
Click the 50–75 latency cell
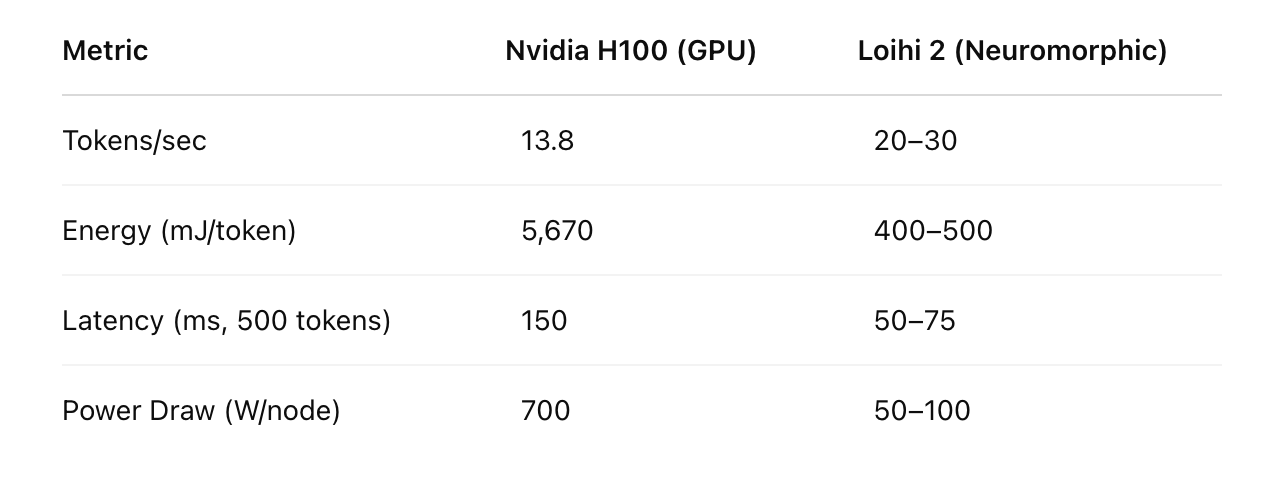click(x=914, y=321)
